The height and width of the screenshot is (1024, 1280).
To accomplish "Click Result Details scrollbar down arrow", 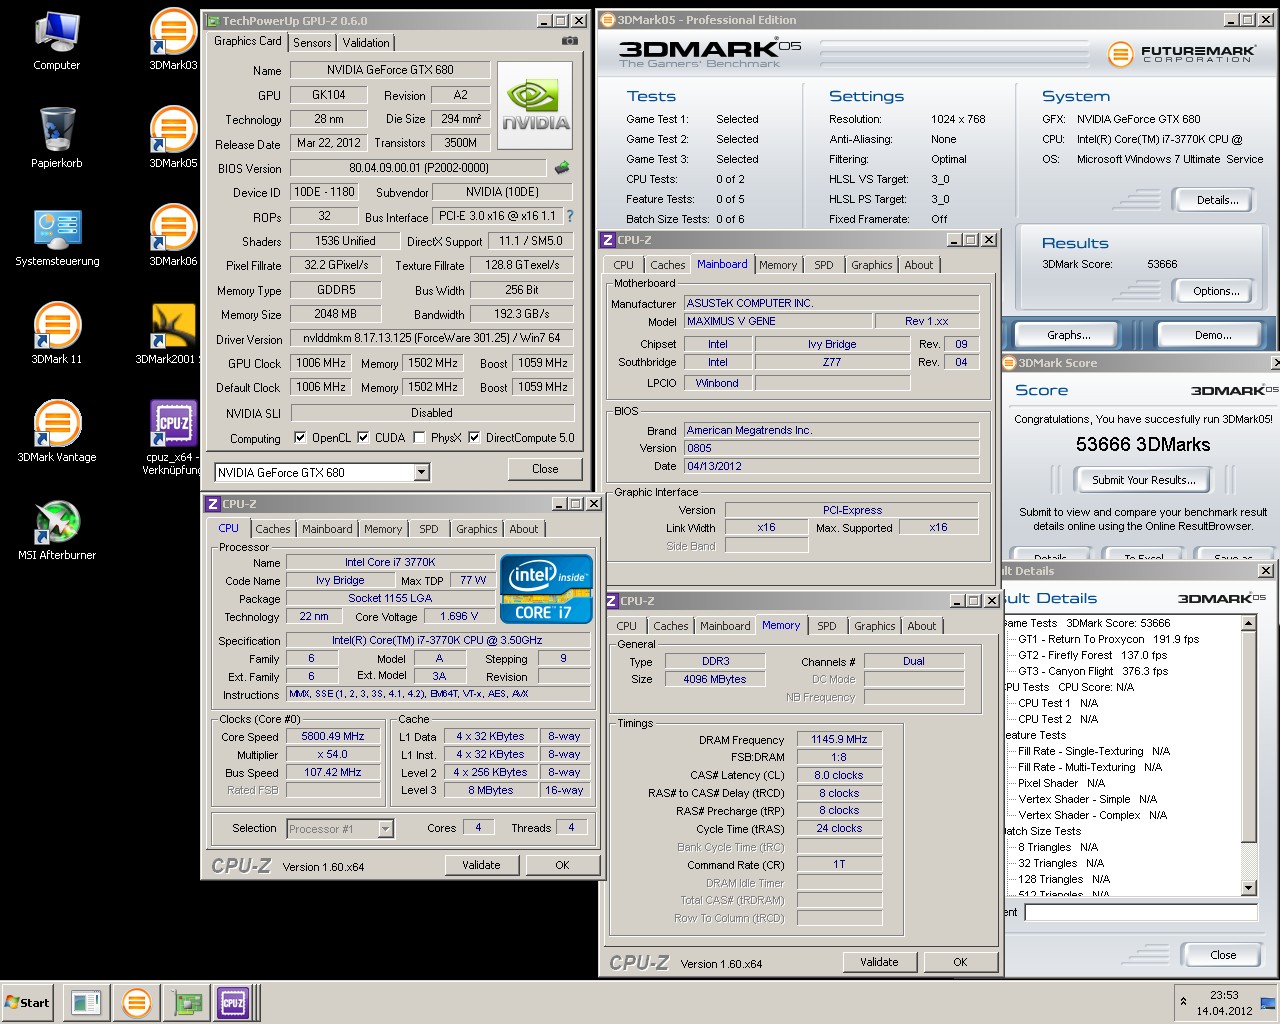I will point(1248,887).
